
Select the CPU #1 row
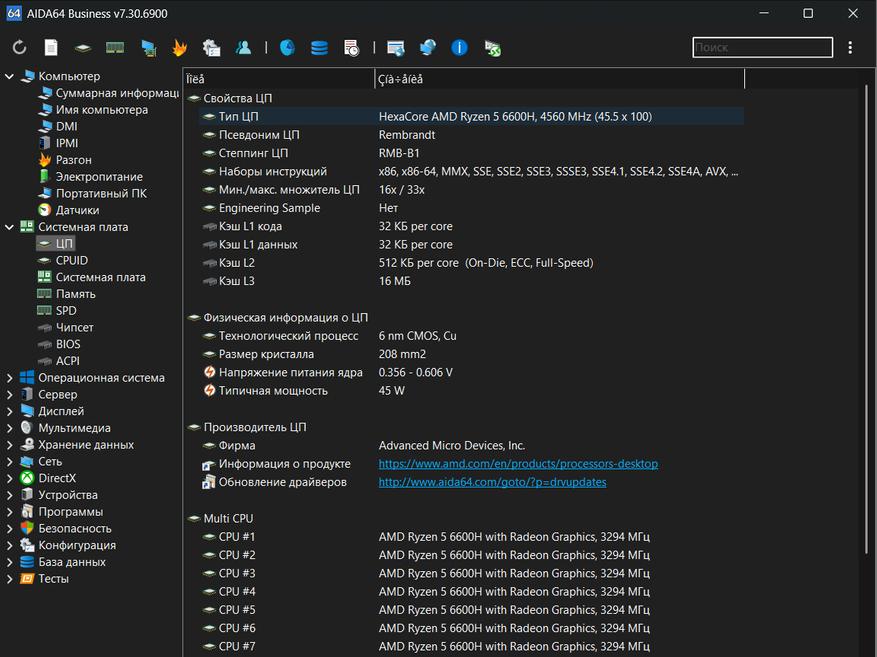[471, 537]
